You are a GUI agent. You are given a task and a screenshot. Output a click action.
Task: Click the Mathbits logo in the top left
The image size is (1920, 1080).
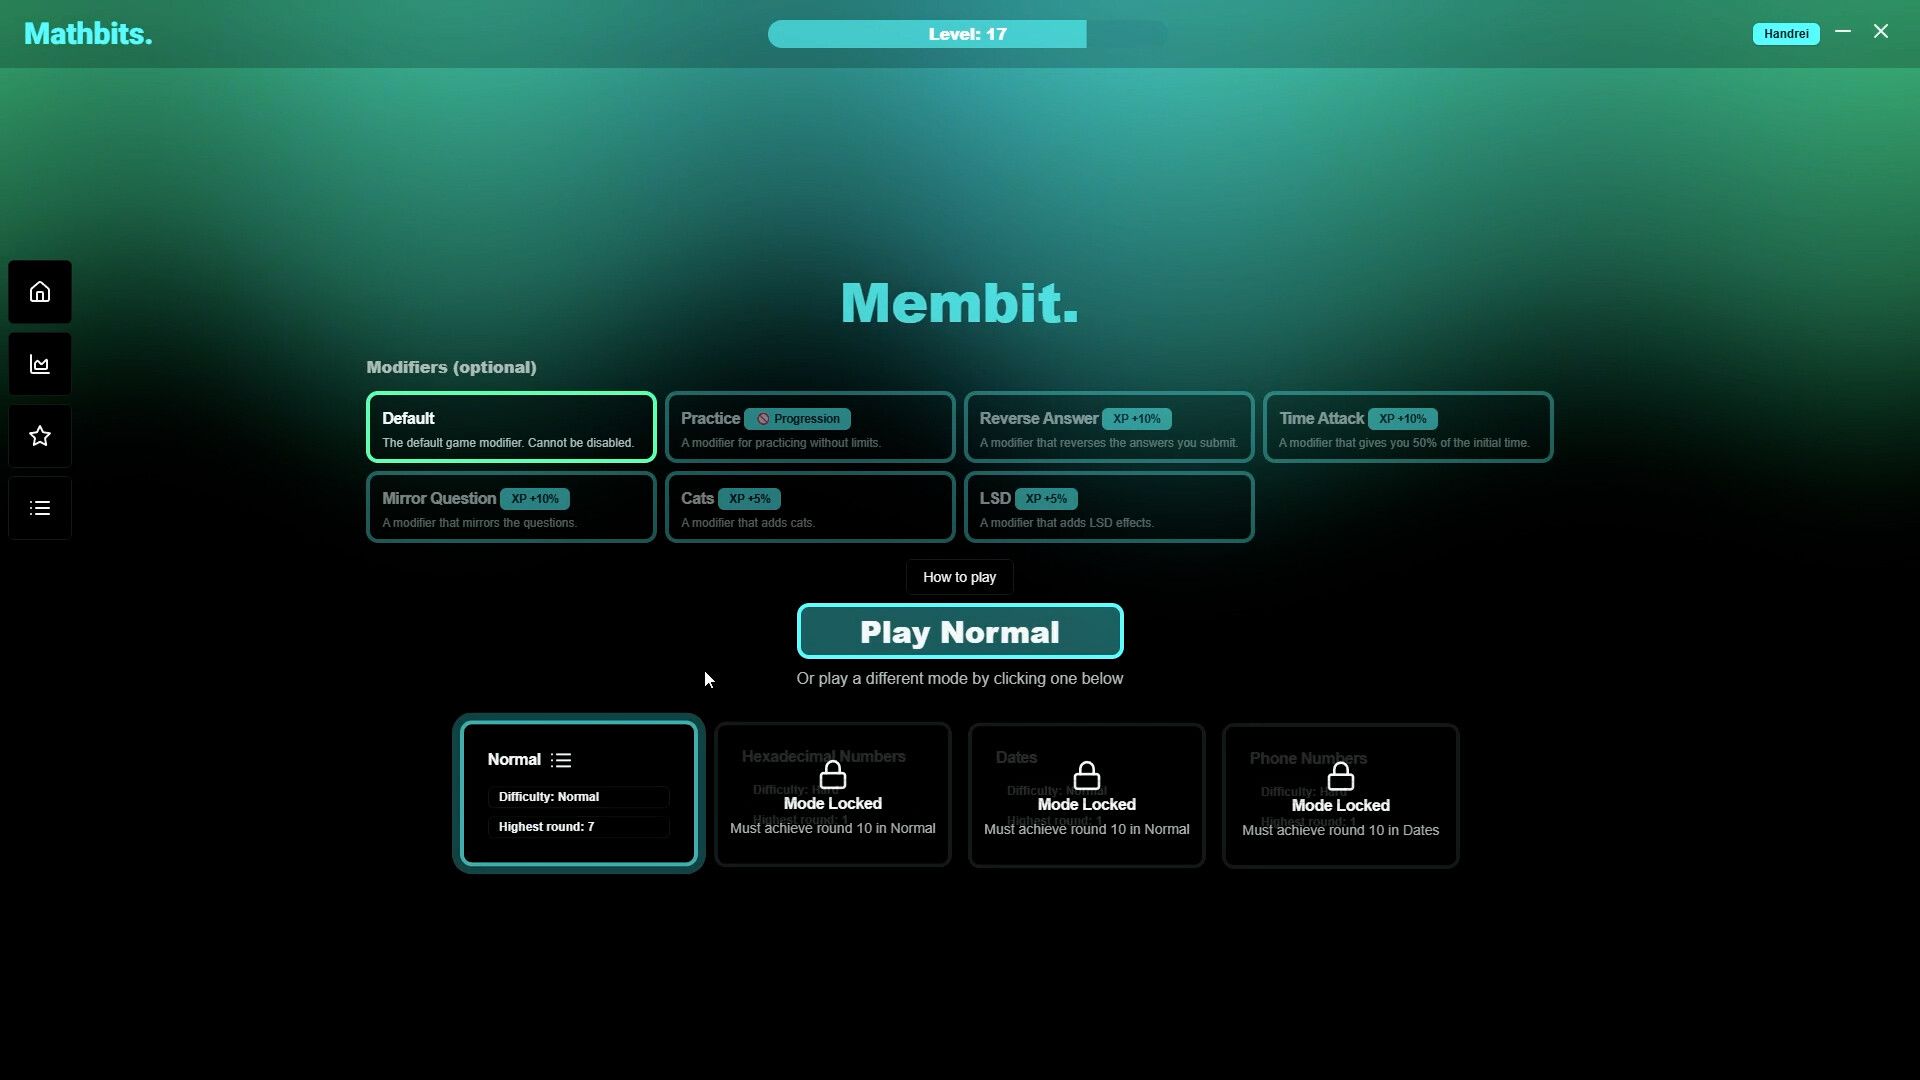87,33
